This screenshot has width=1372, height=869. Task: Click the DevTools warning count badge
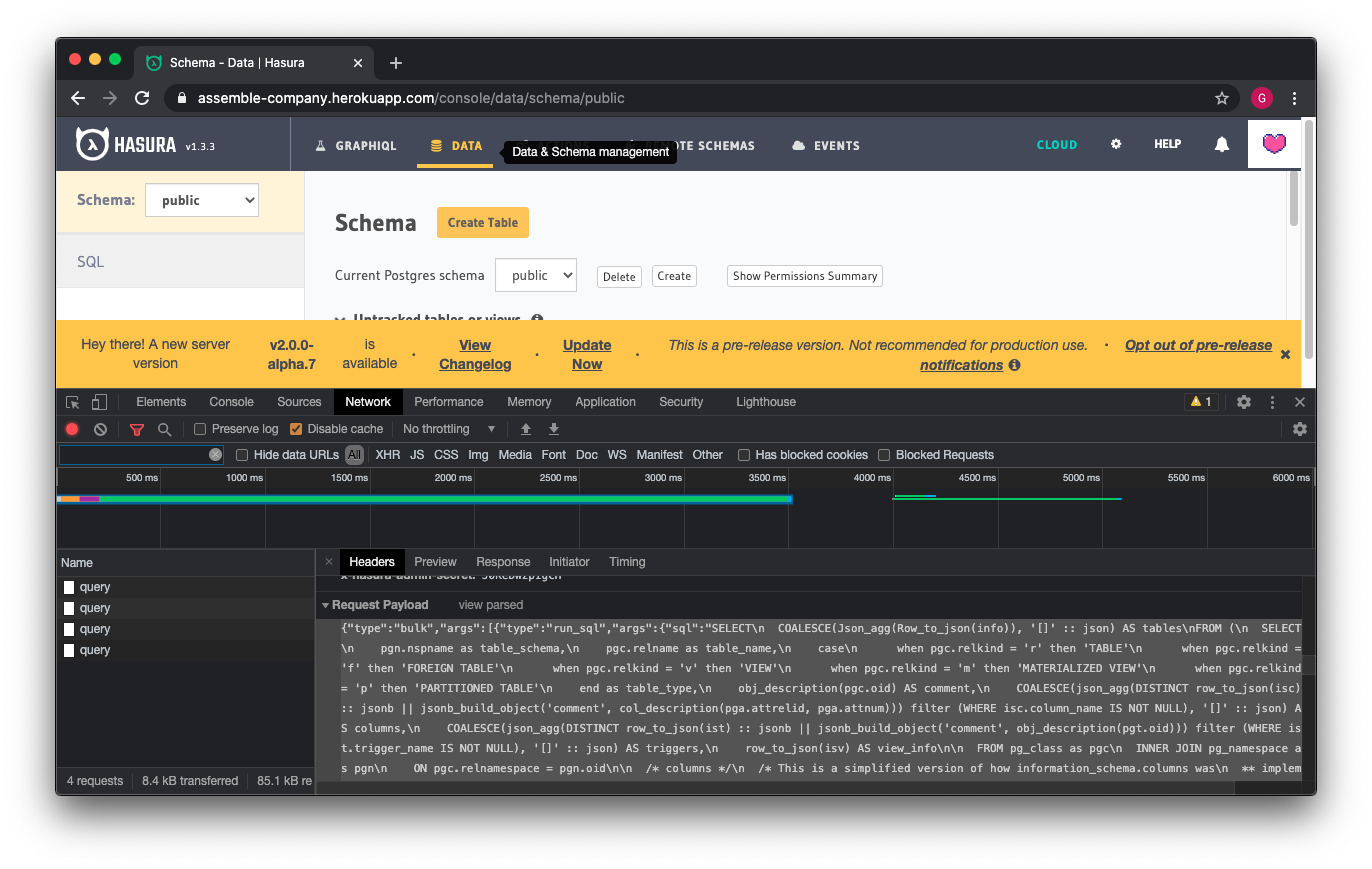(x=1201, y=402)
